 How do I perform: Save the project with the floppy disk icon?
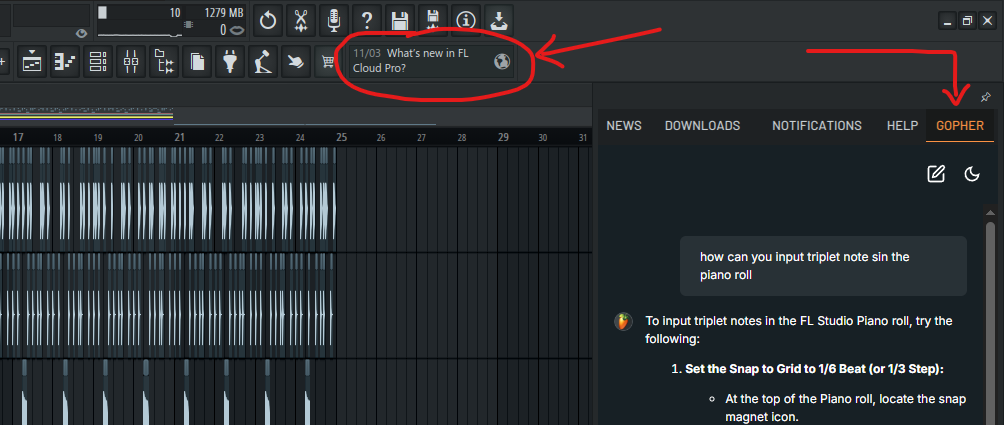point(400,21)
